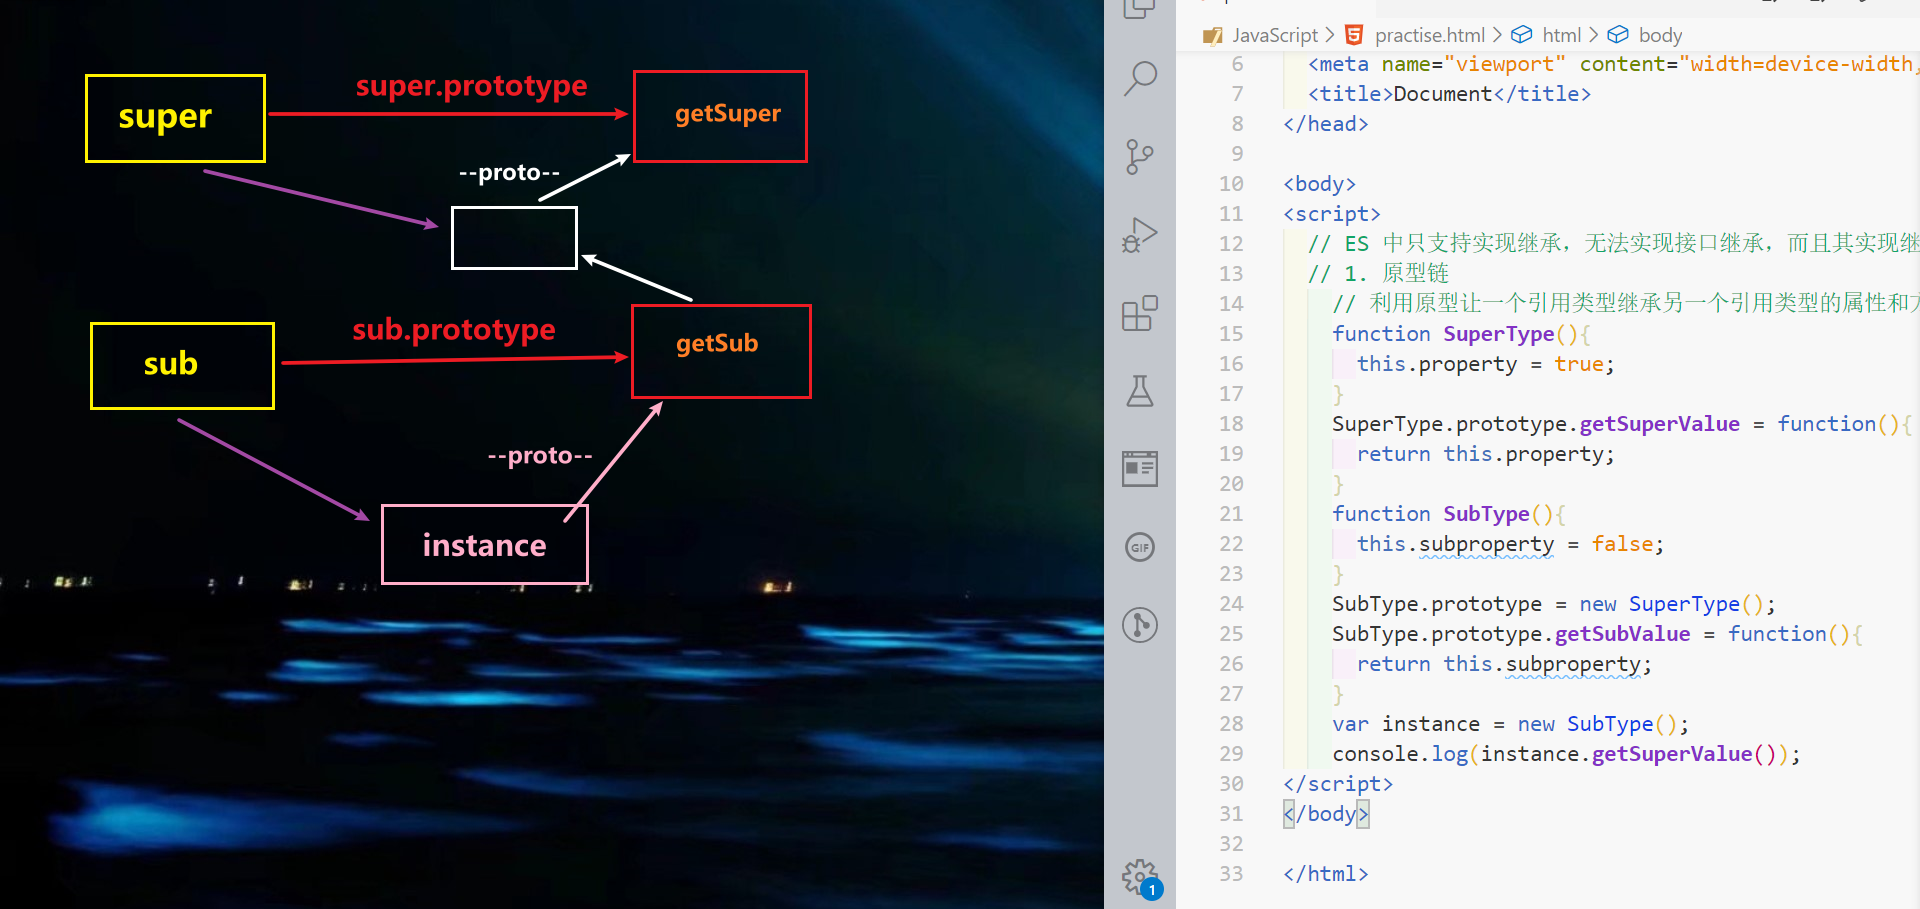Click line number 33 in the gutter
1920x909 pixels.
click(x=1231, y=874)
